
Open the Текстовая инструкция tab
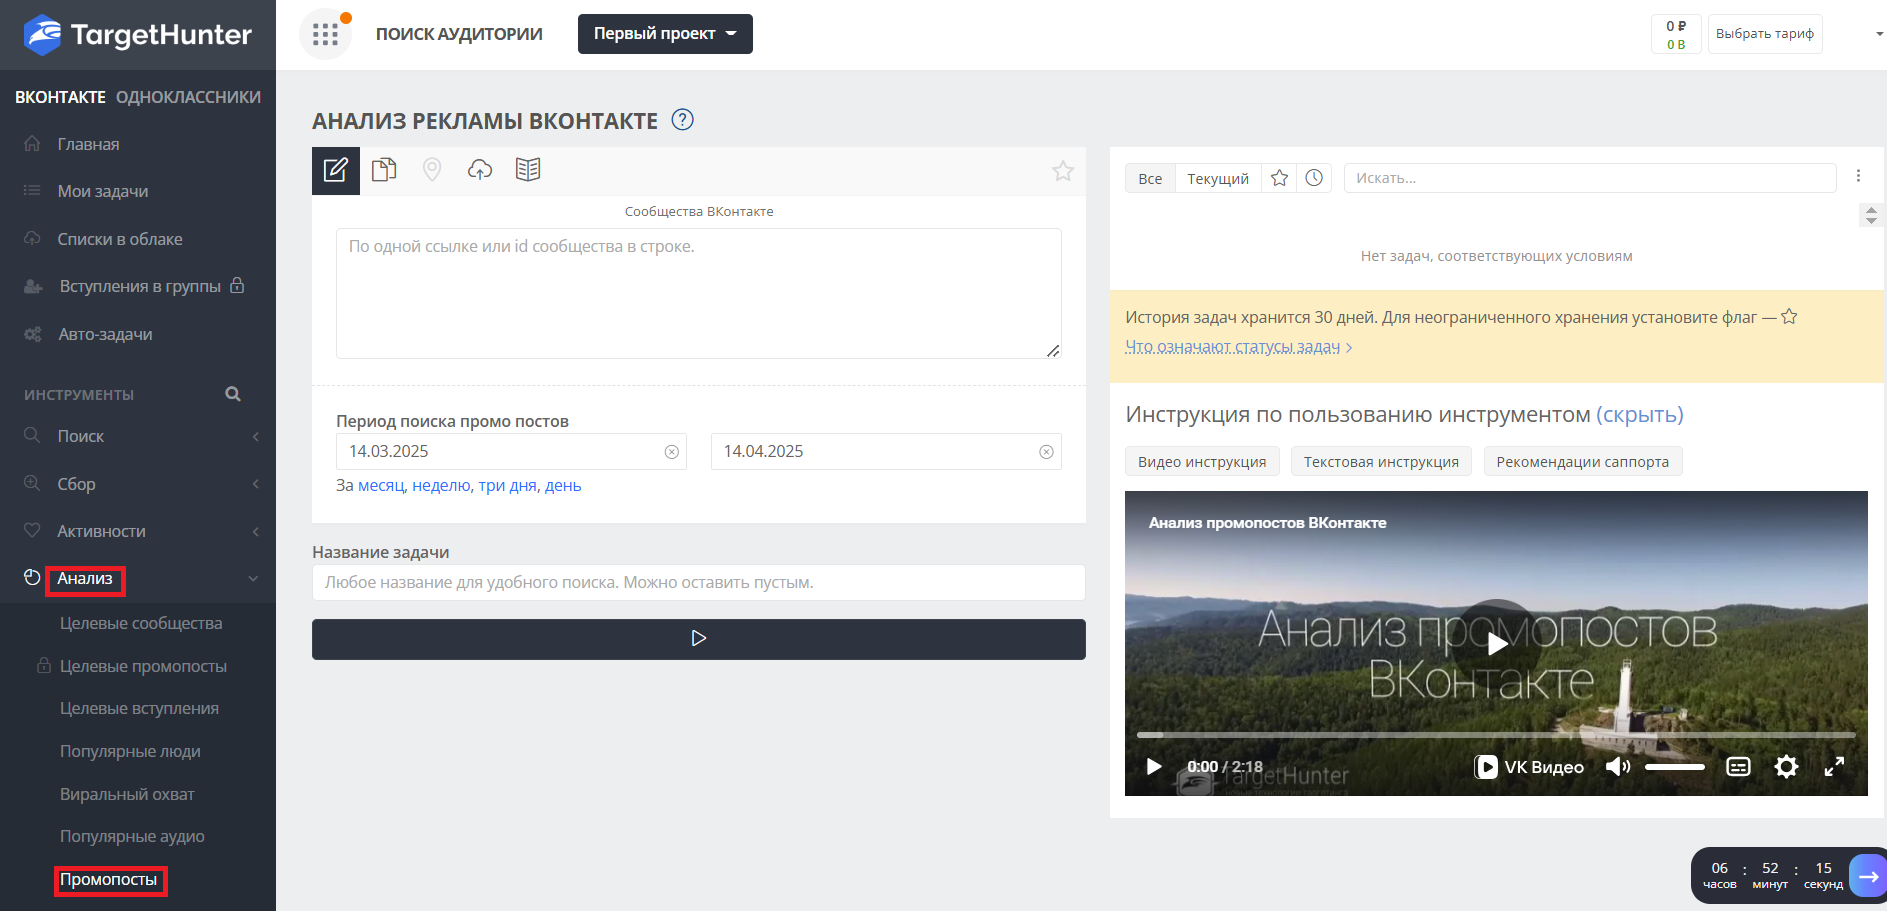click(x=1380, y=462)
